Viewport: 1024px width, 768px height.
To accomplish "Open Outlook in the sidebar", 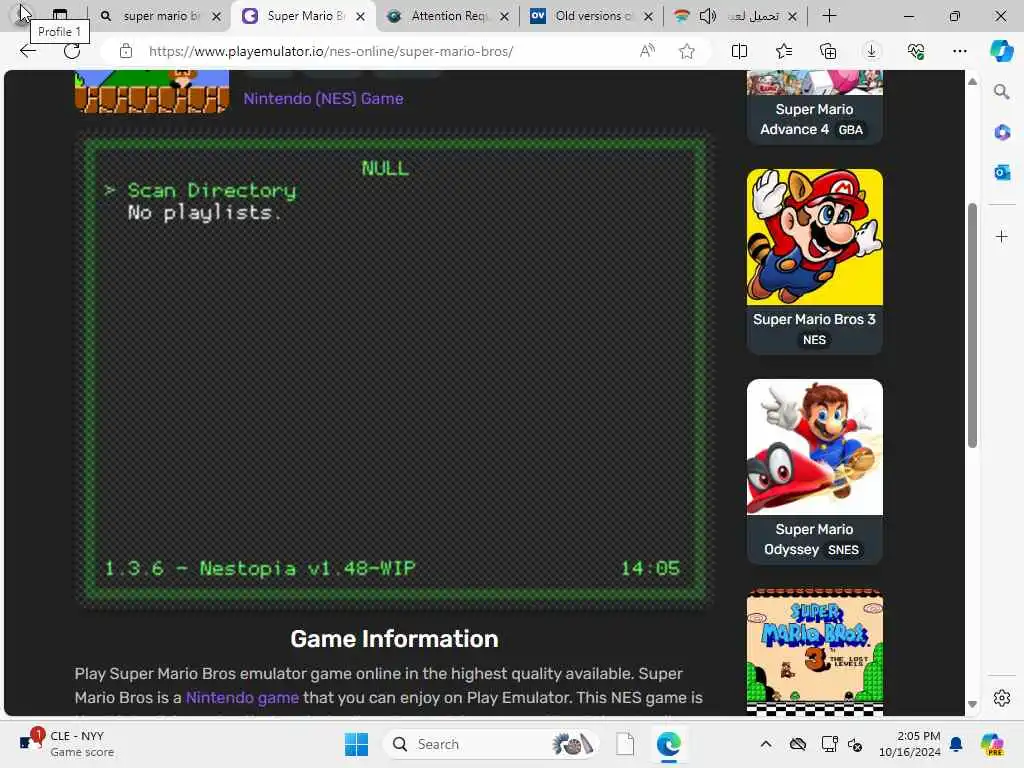I will point(1002,172).
